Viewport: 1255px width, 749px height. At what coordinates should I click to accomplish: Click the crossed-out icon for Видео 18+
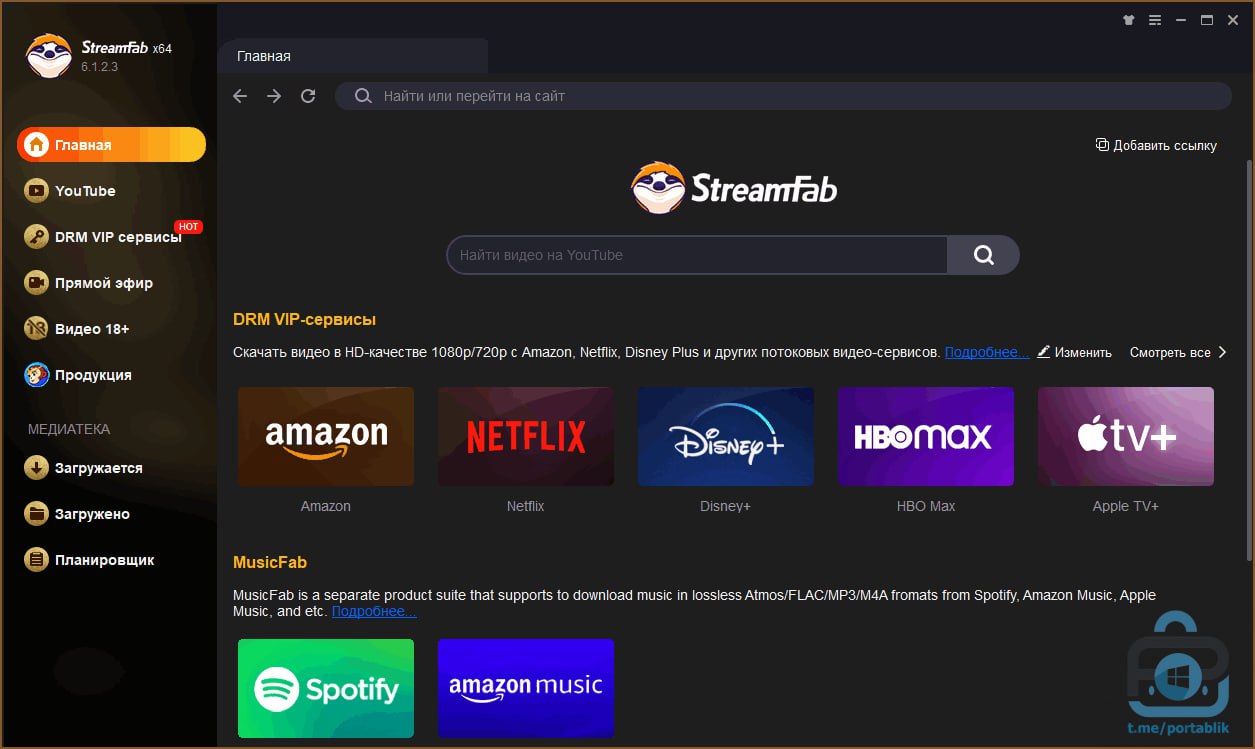pos(37,329)
